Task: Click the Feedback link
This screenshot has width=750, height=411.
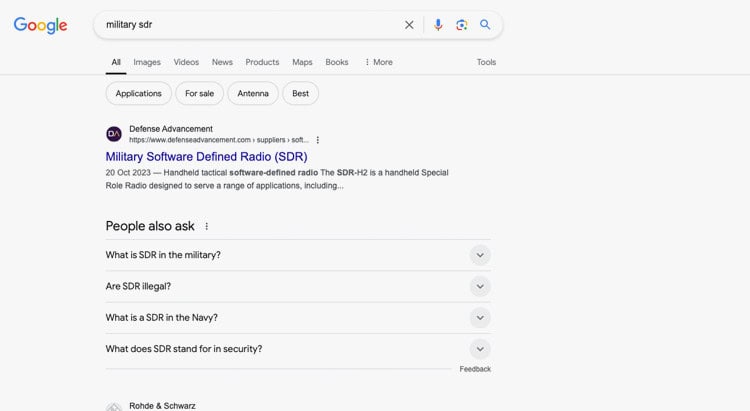Action: tap(475, 369)
